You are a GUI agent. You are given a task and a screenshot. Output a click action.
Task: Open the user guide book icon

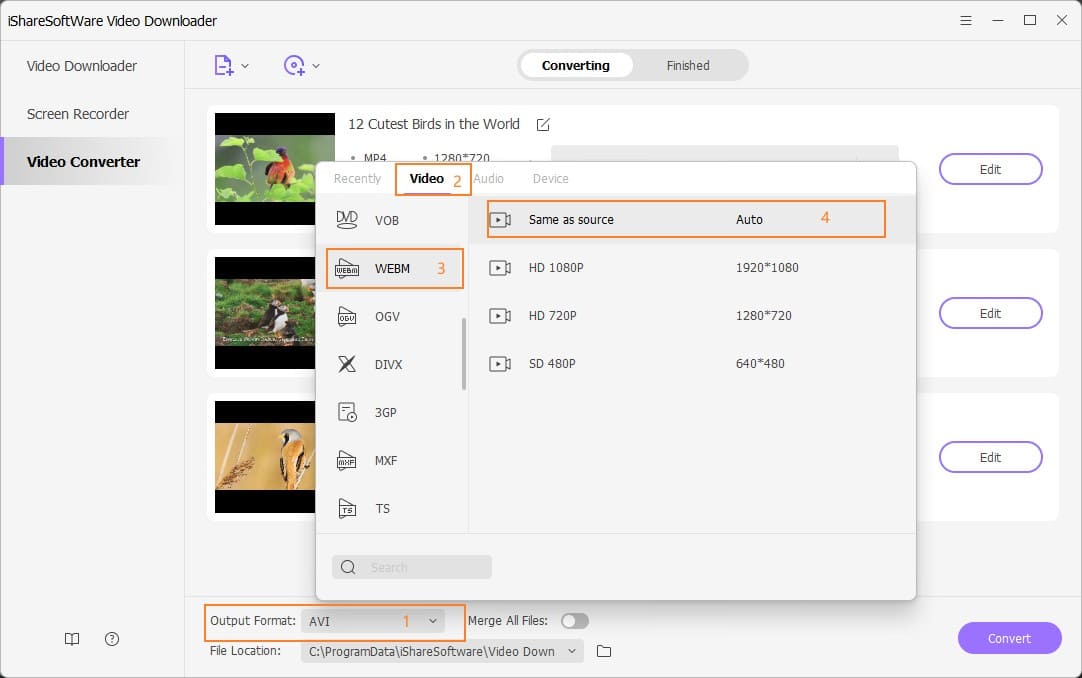[x=71, y=639]
